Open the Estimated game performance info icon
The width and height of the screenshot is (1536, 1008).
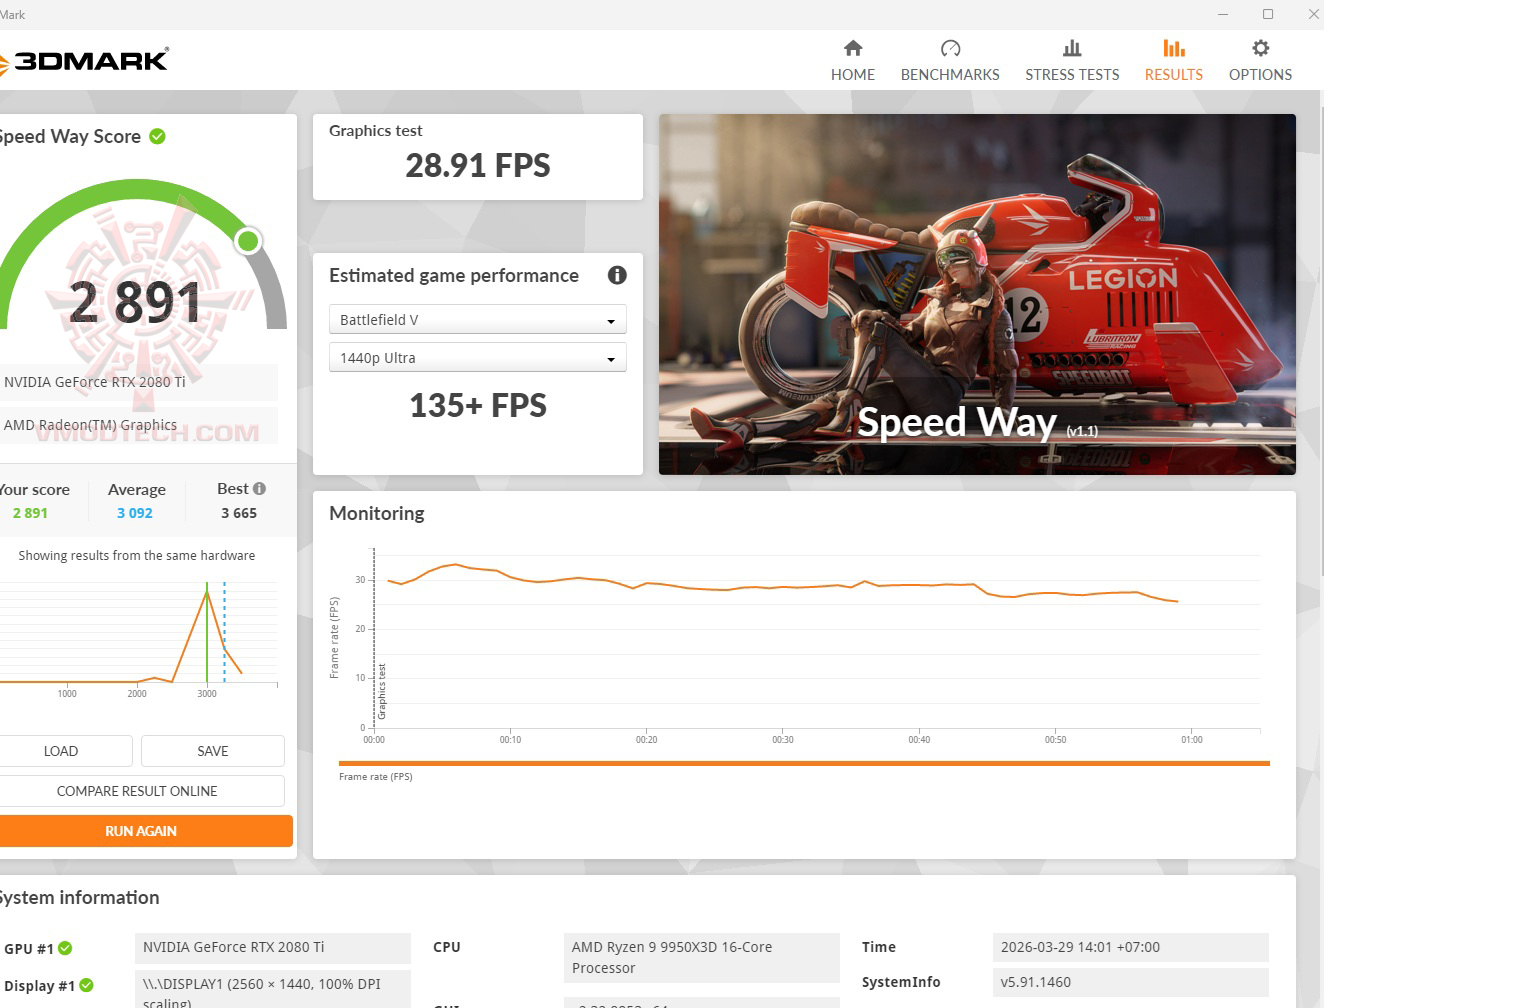coord(617,275)
